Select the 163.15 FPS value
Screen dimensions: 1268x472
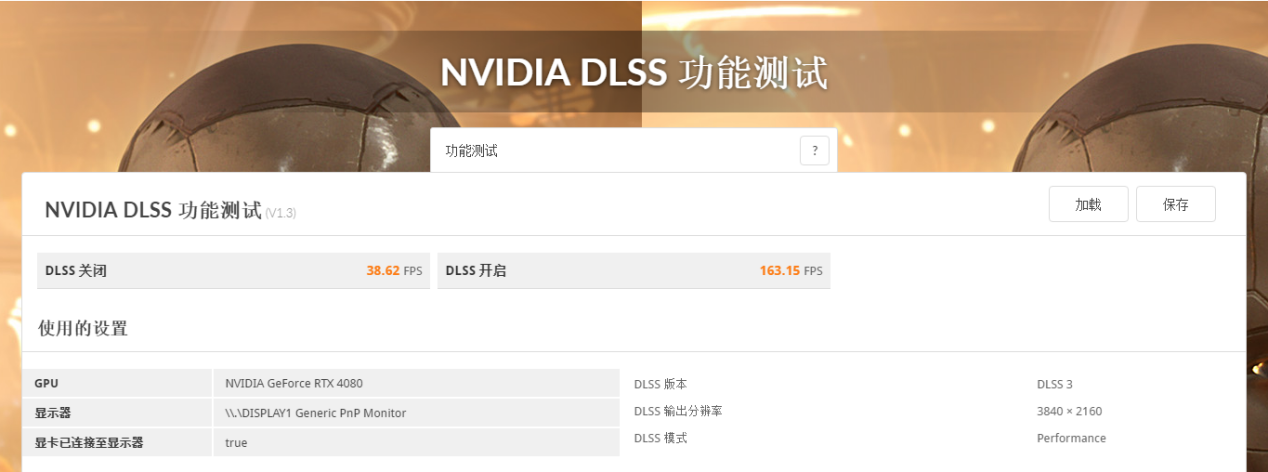coord(791,270)
